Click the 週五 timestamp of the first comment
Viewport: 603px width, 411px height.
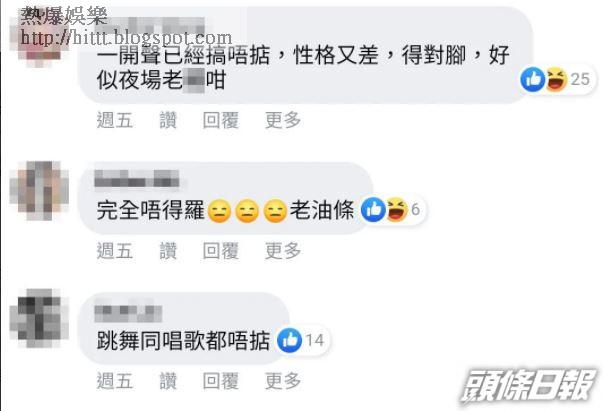click(x=115, y=120)
